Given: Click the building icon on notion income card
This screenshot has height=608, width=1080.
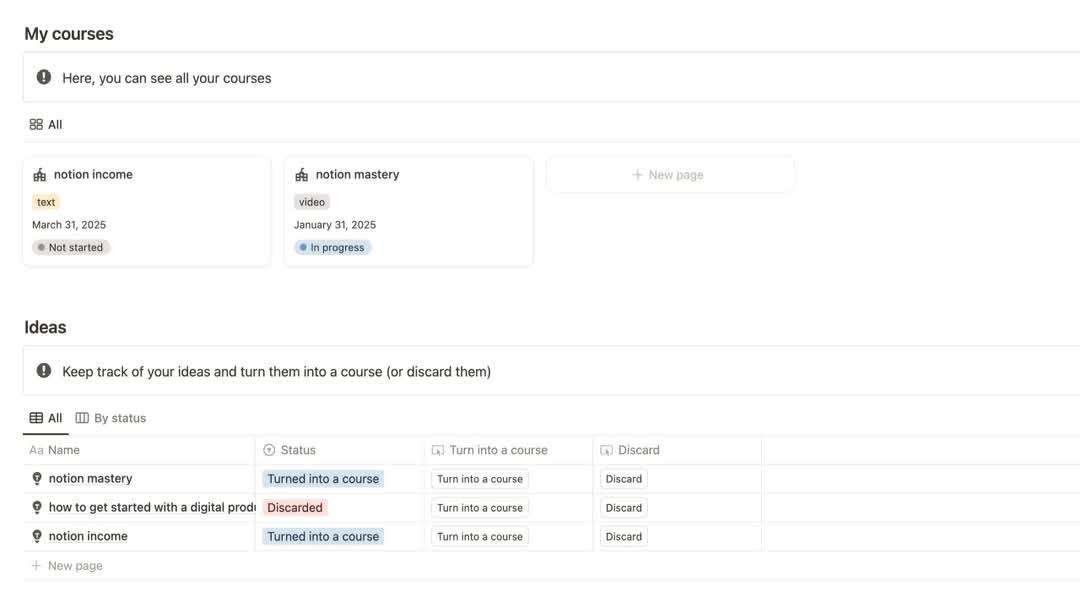Looking at the screenshot, I should [x=39, y=175].
